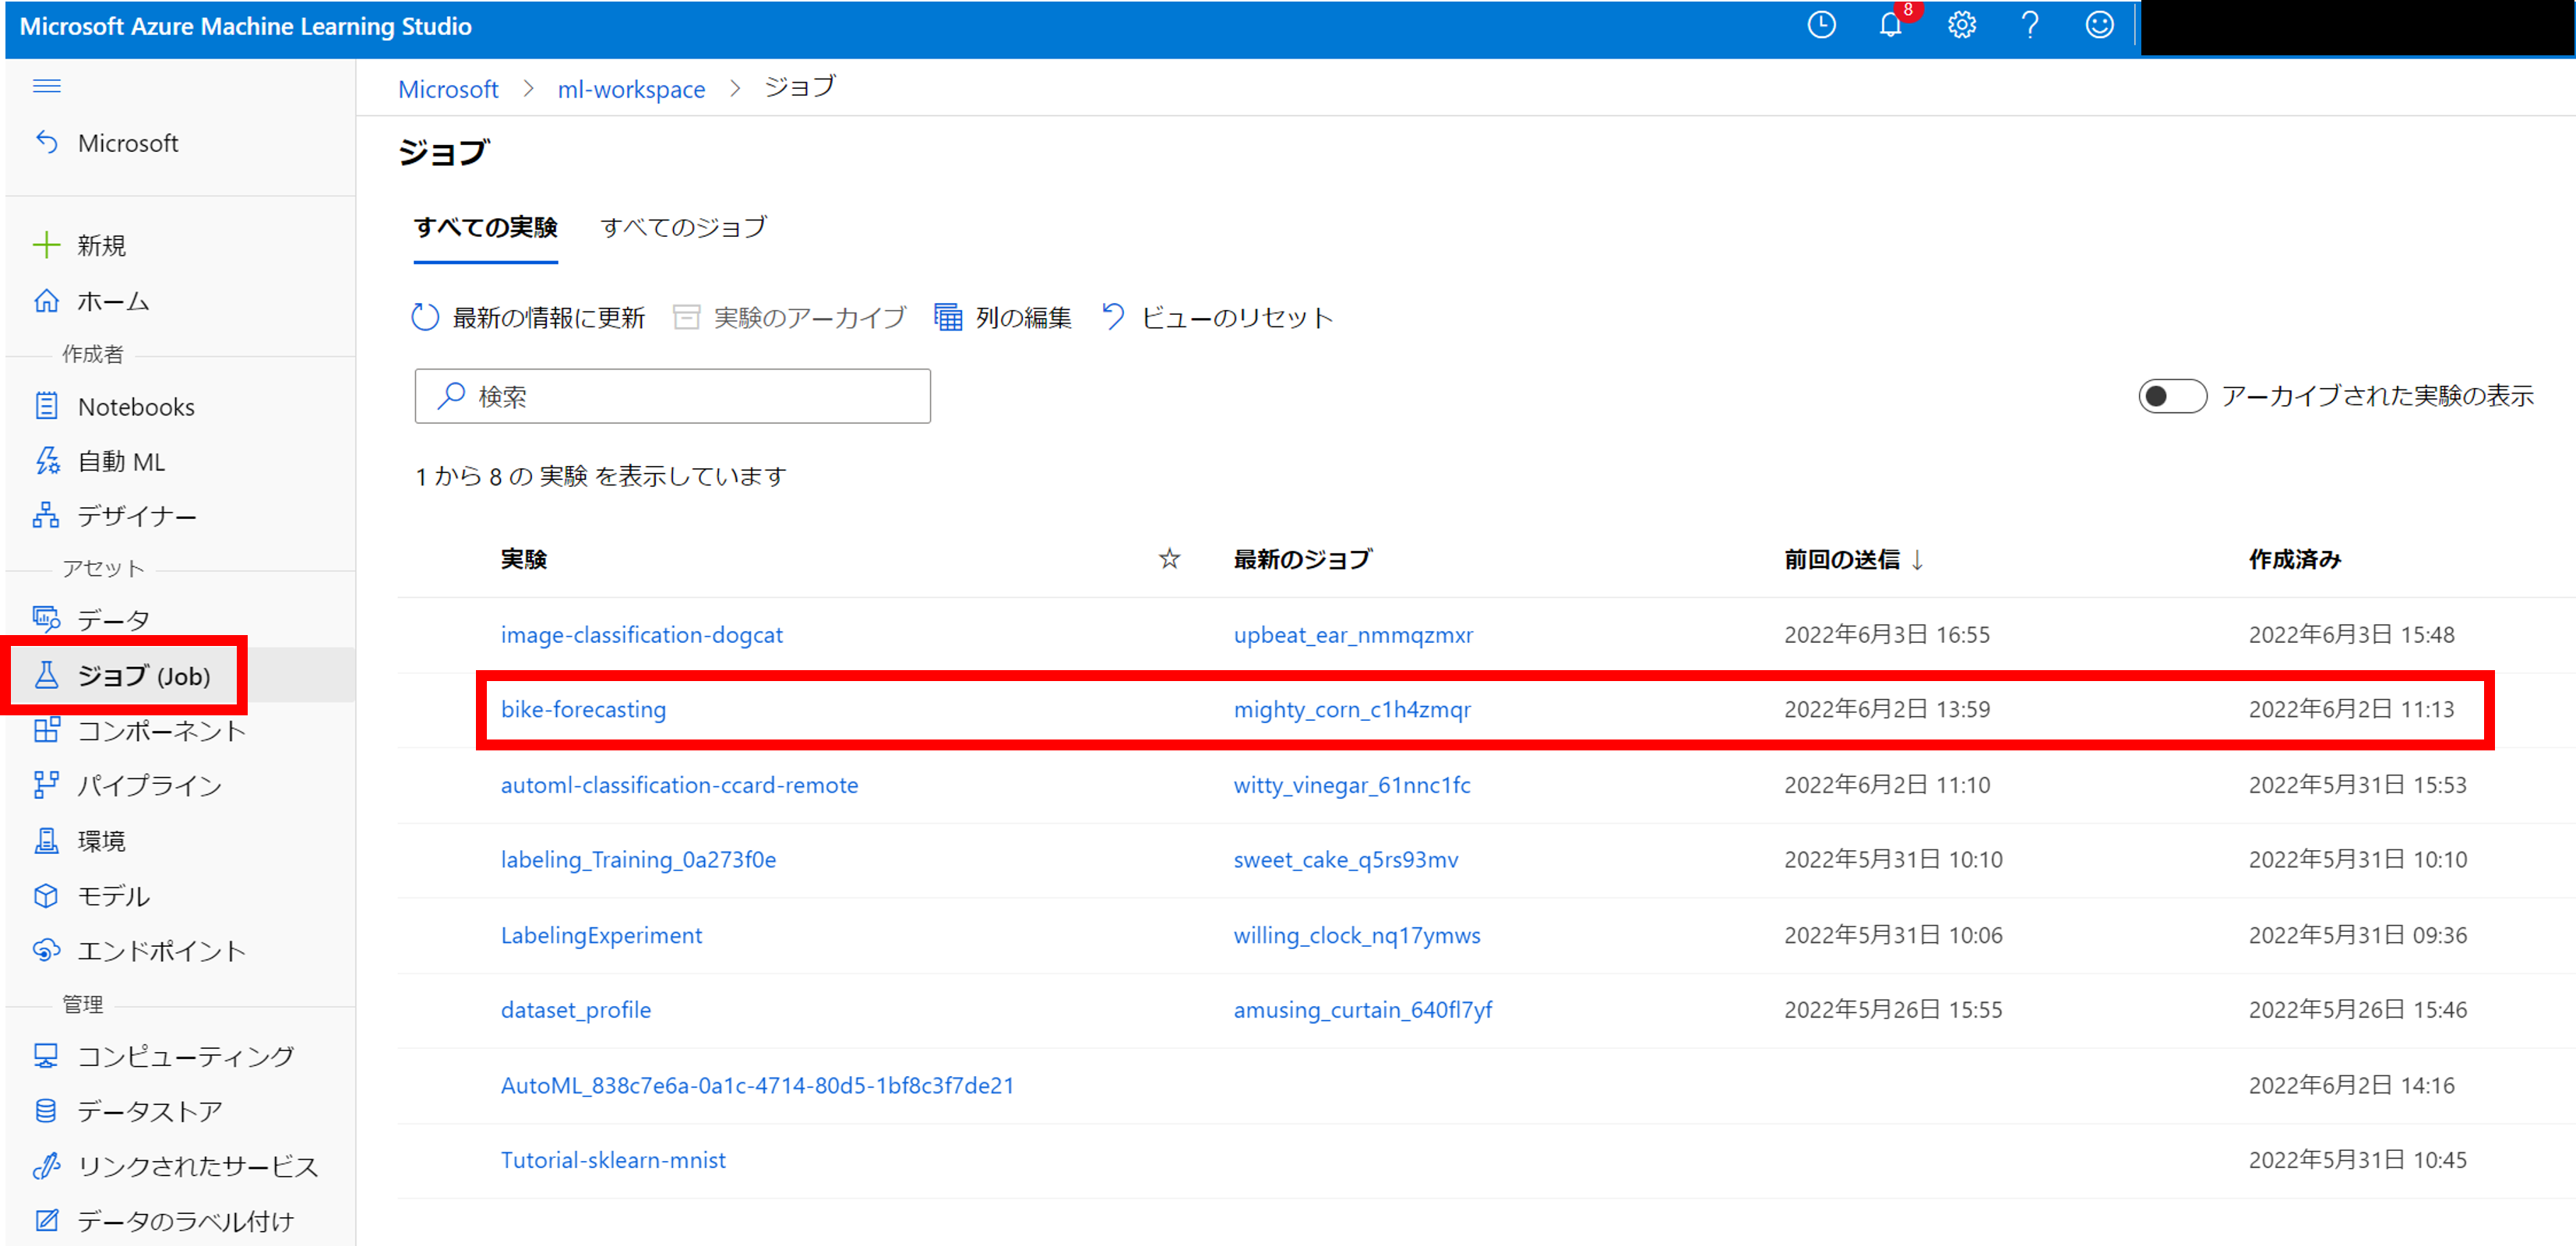The image size is (2576, 1246).
Task: Open 自動 ML in the sidebar
Action: tap(120, 461)
